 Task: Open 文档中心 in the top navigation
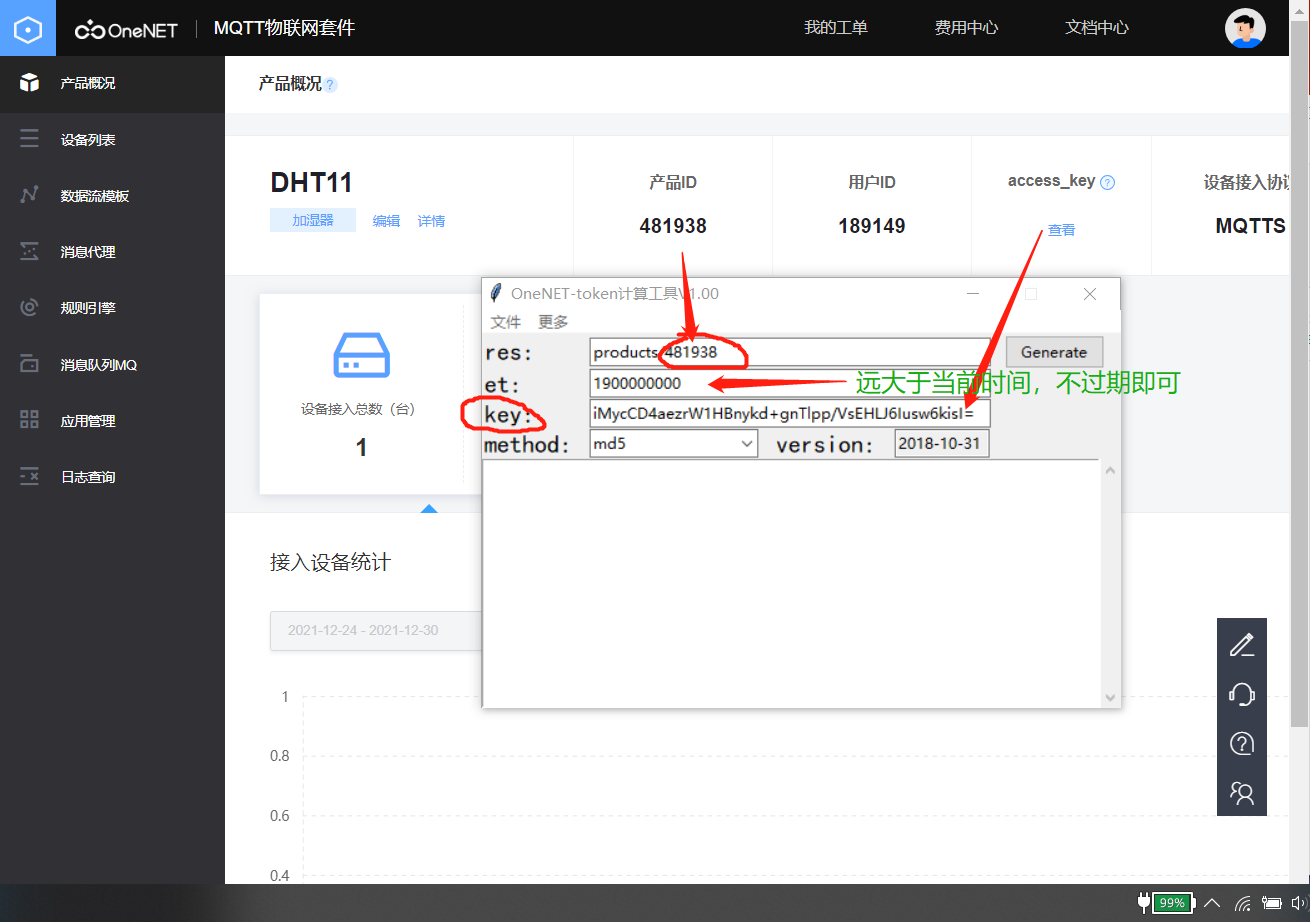click(1096, 28)
